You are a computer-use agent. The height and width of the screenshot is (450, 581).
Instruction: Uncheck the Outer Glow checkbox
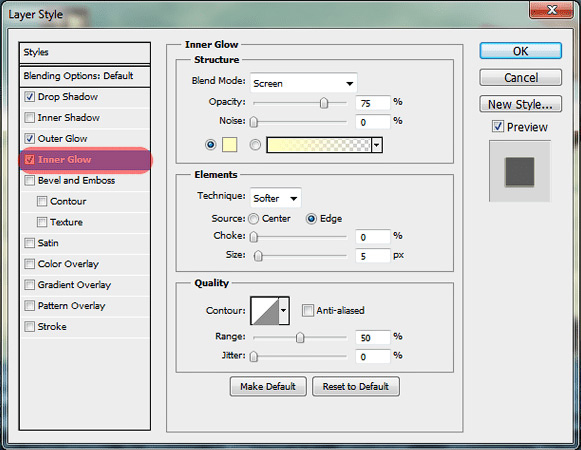point(29,139)
